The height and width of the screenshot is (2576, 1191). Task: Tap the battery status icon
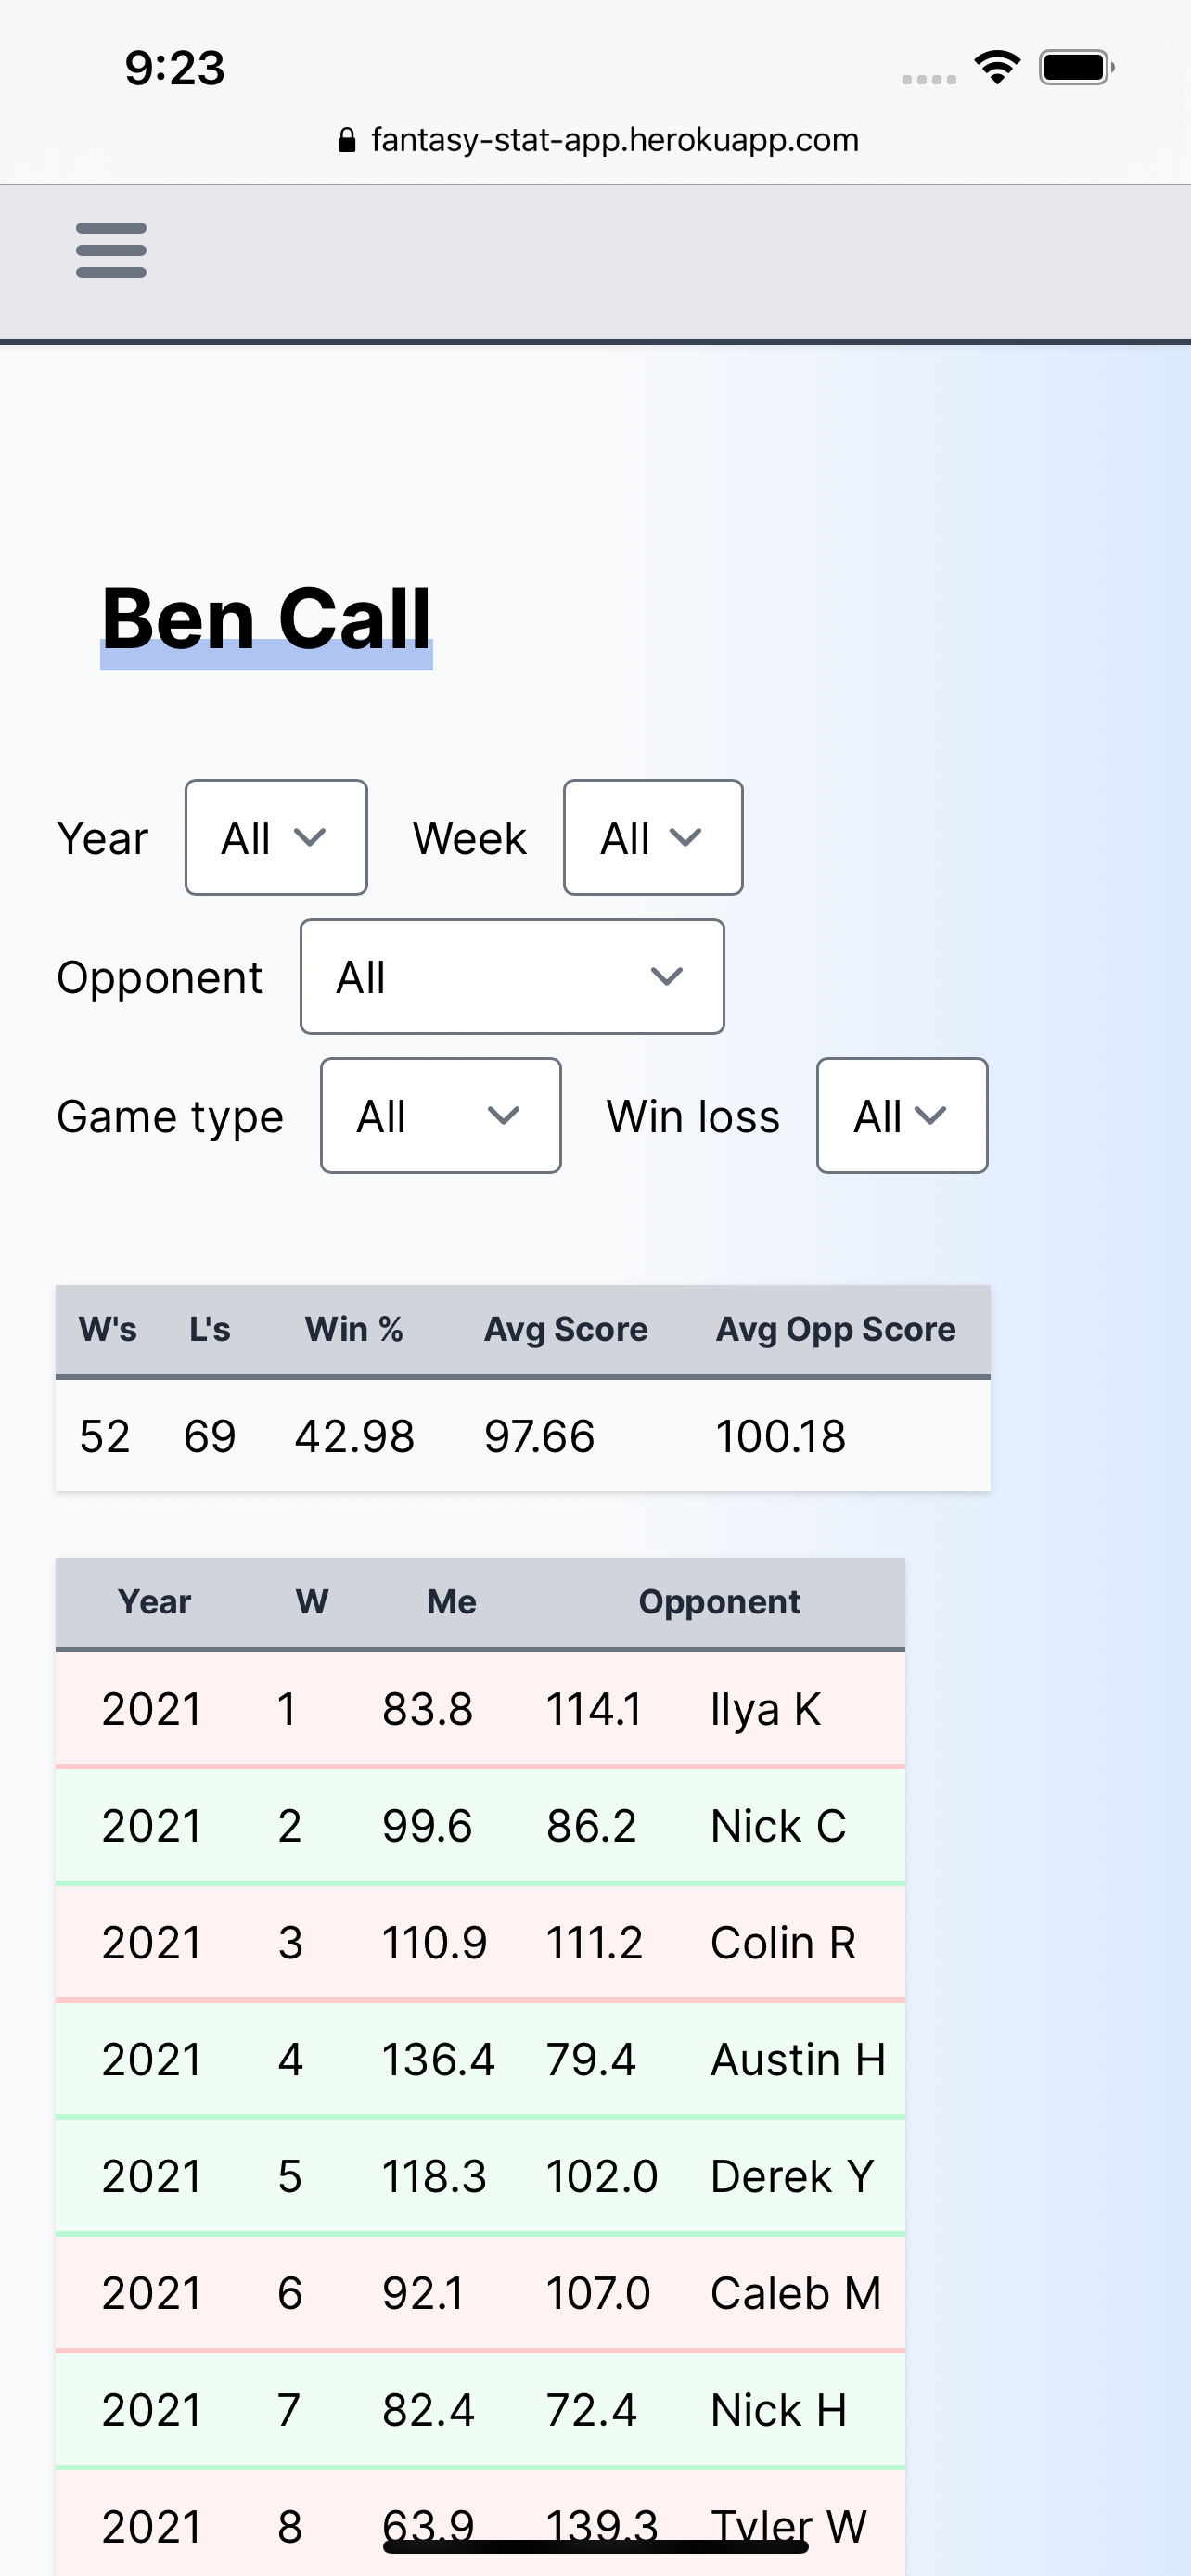1076,68
